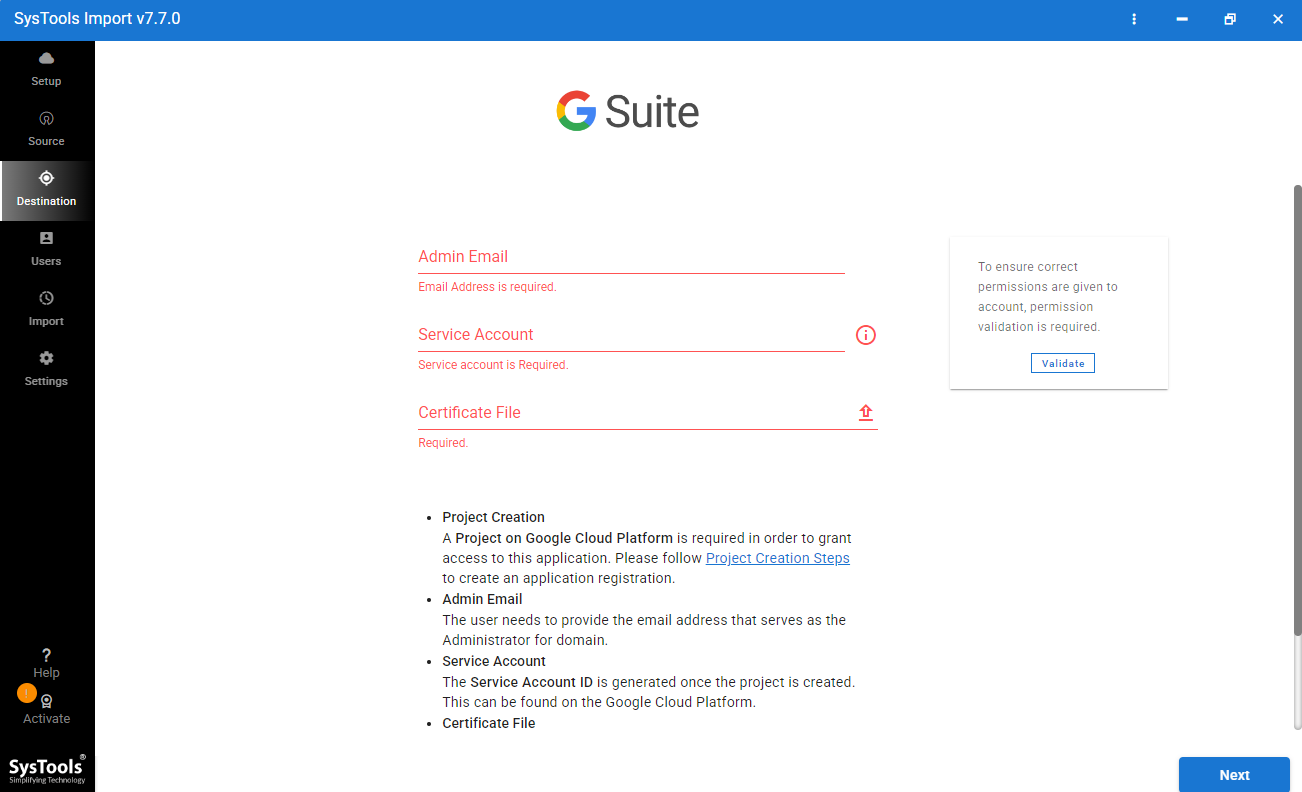1302x792 pixels.
Task: Click the Service Account info icon
Action: 865,335
